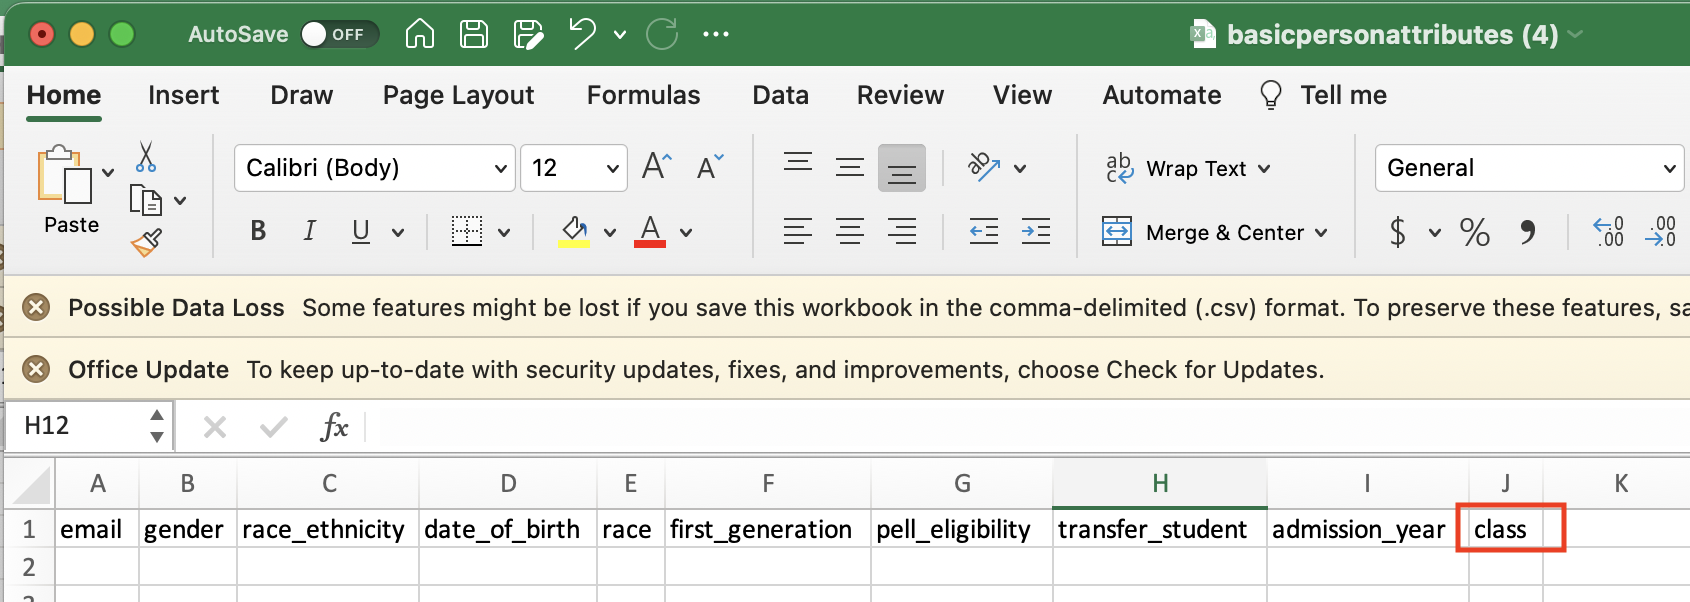1690x602 pixels.
Task: Click the Increase Indent icon
Action: [x=1036, y=232]
